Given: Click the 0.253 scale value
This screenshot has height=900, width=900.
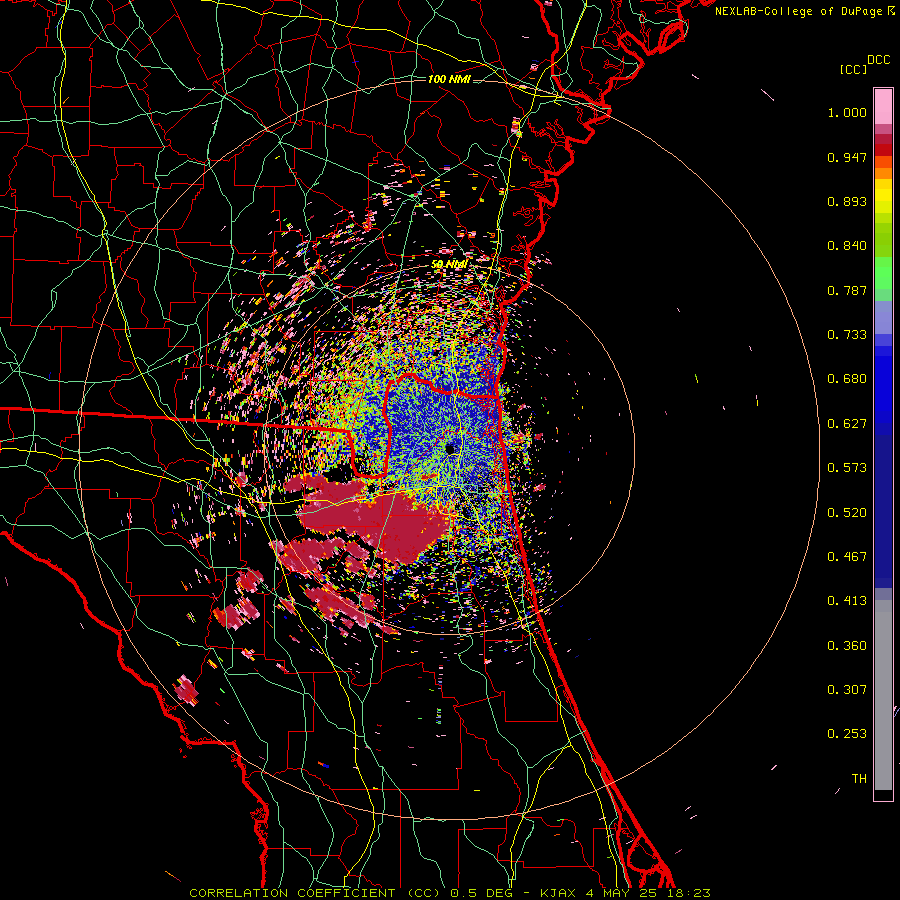Looking at the screenshot, I should point(847,734).
